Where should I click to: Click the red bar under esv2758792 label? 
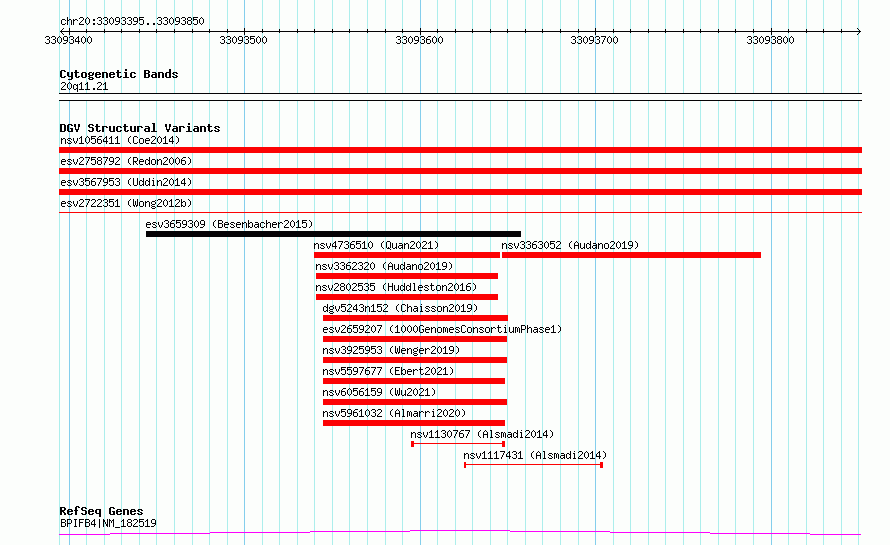460,171
